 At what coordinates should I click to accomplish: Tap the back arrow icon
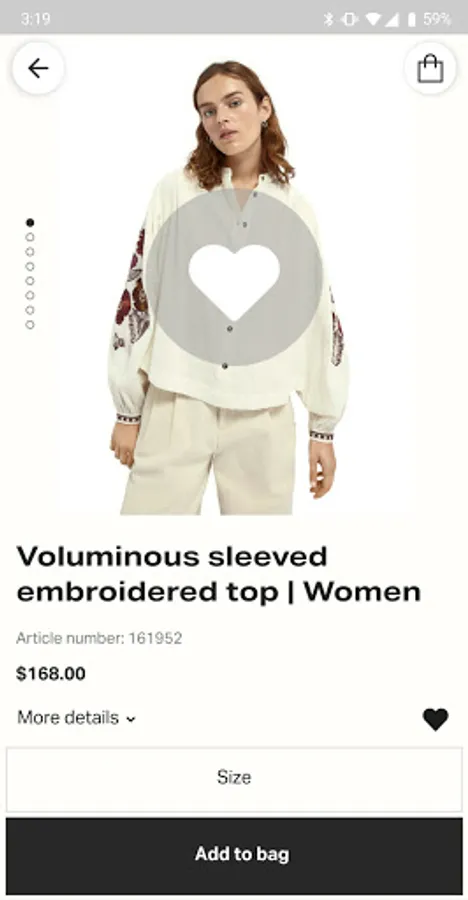click(x=38, y=68)
